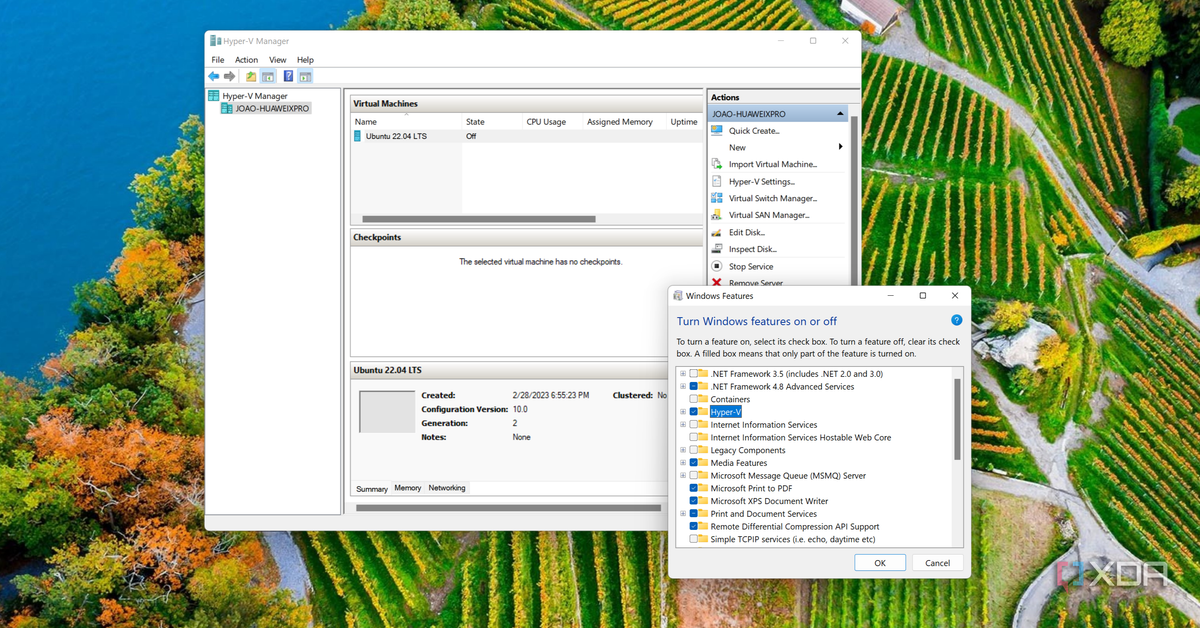The height and width of the screenshot is (628, 1200).
Task: Click the Virtual Machines horizontal scrollbar
Action: [478, 219]
